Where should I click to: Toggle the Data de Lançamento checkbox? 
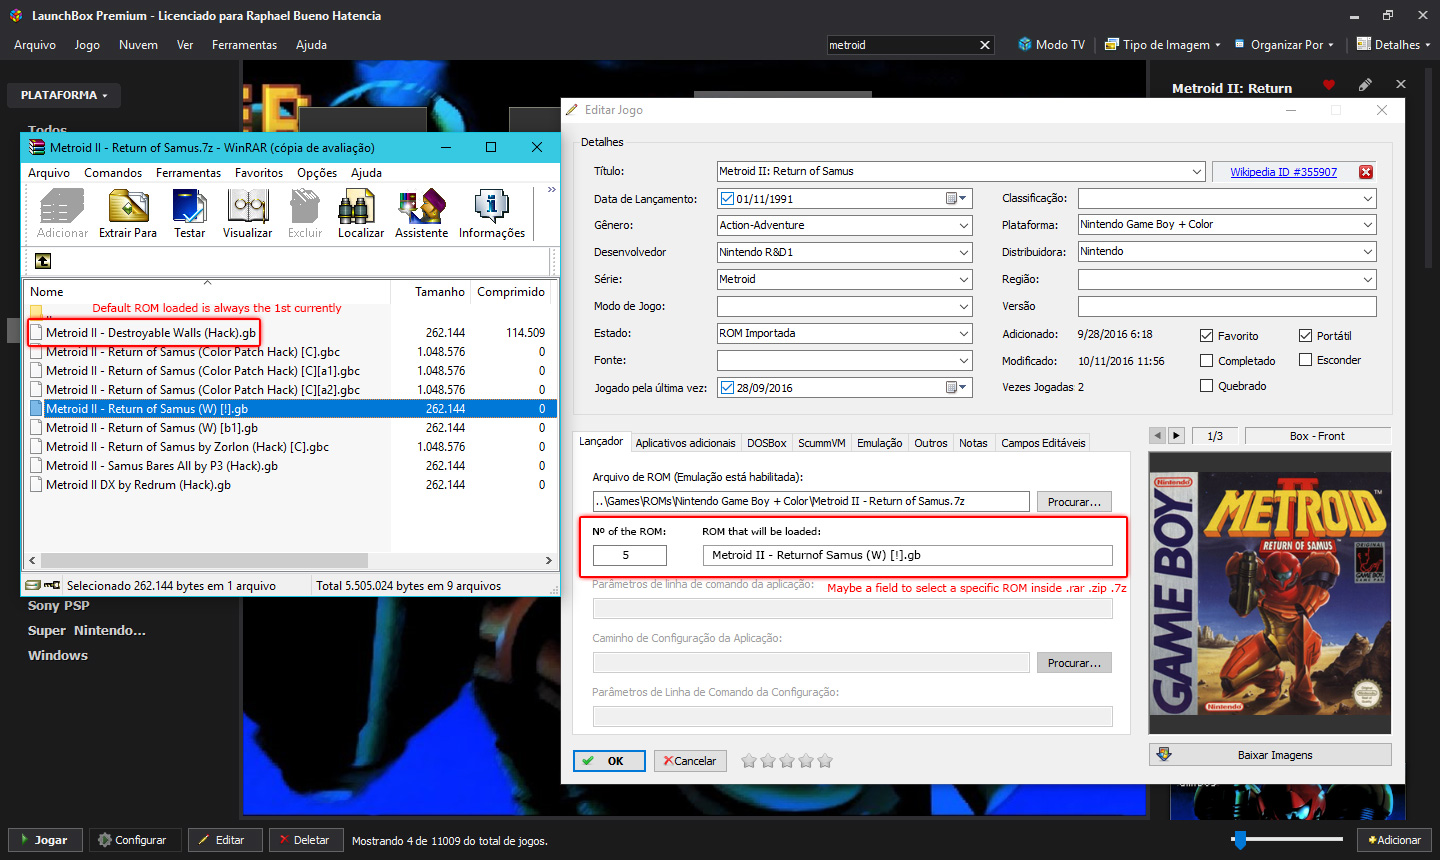pos(727,198)
